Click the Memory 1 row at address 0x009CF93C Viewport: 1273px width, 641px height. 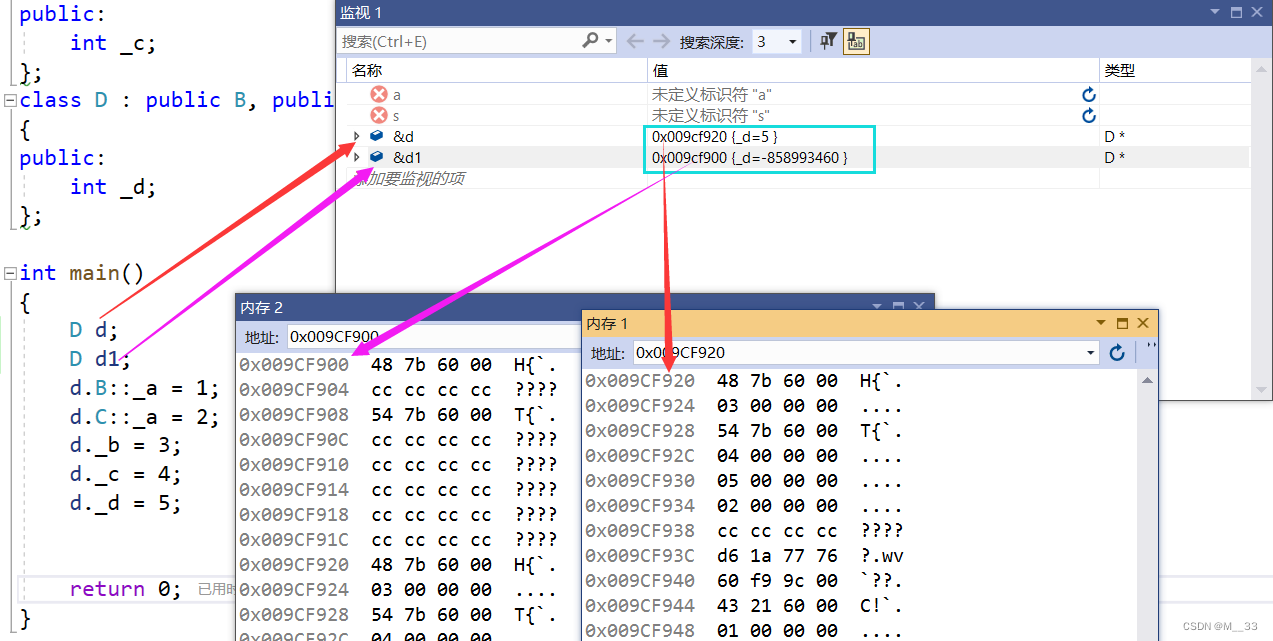(x=744, y=555)
